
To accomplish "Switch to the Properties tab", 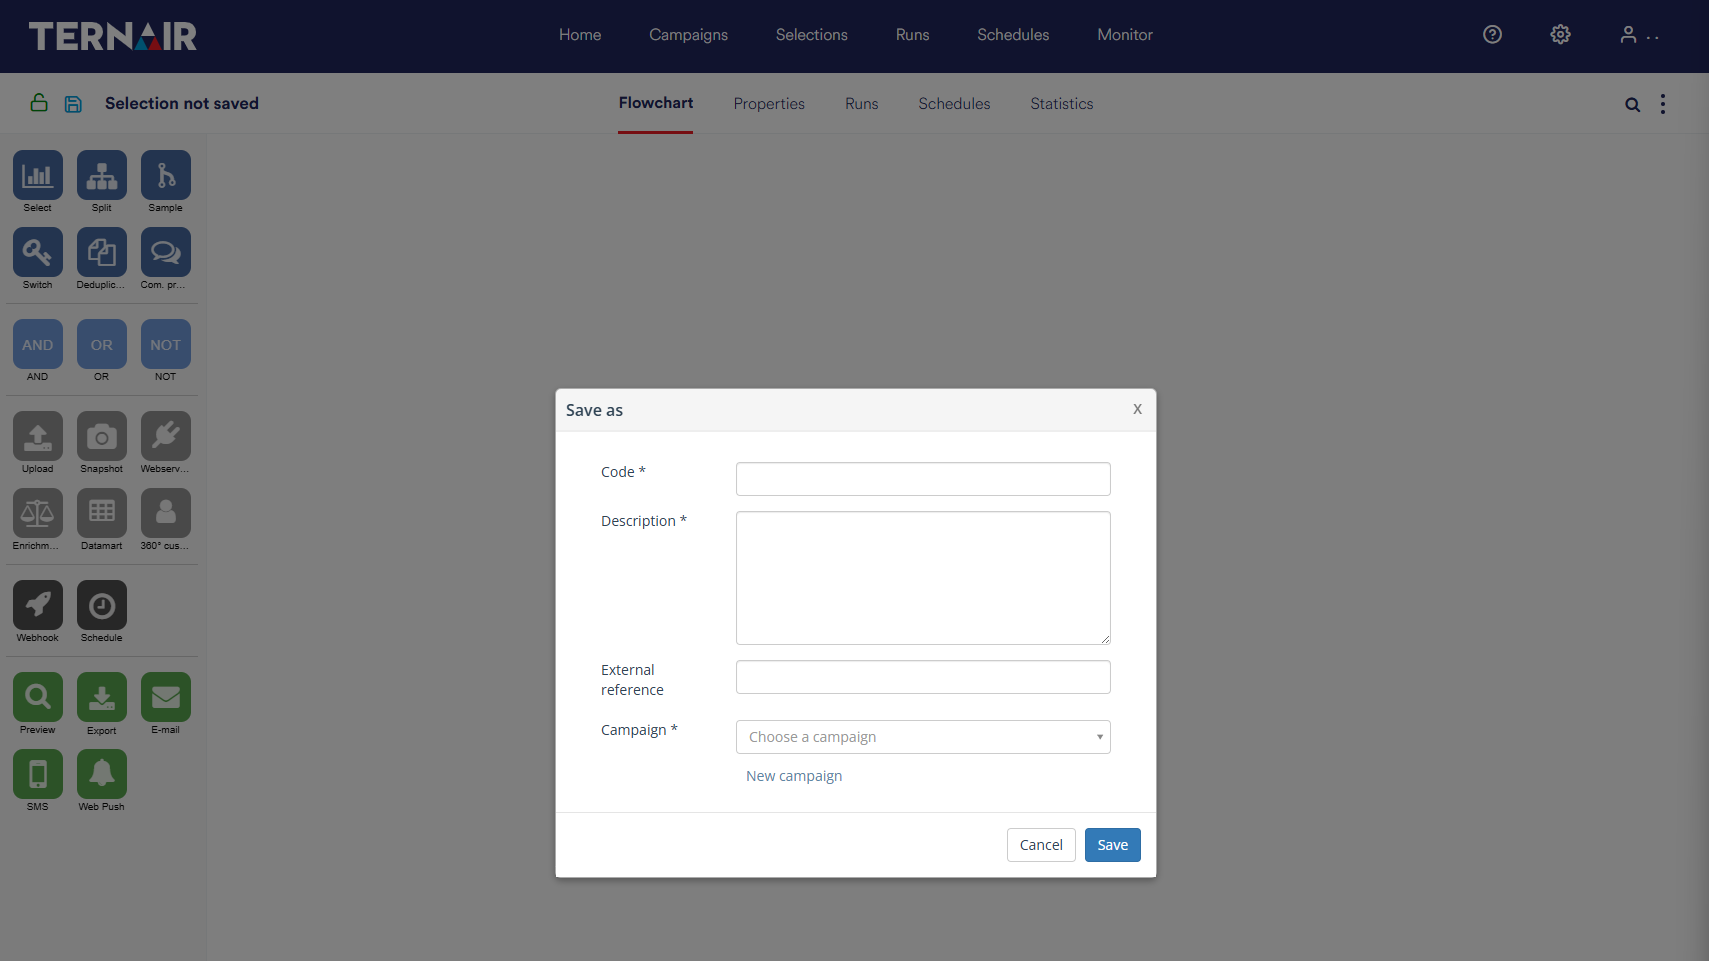I will point(769,104).
